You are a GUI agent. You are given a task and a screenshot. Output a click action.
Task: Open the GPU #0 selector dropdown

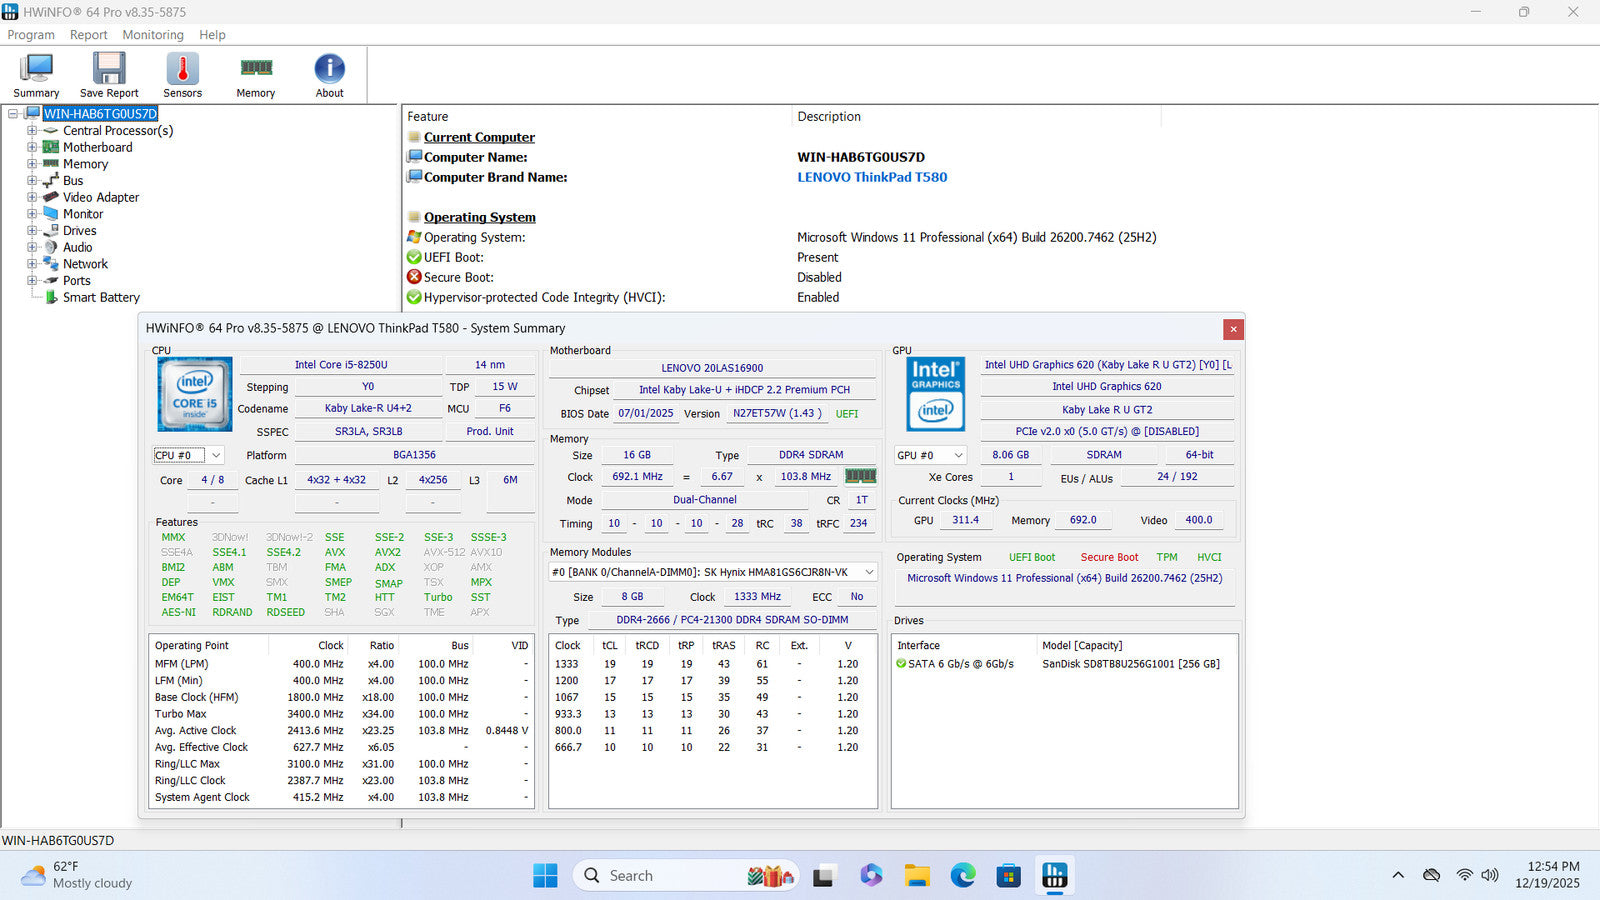click(957, 455)
